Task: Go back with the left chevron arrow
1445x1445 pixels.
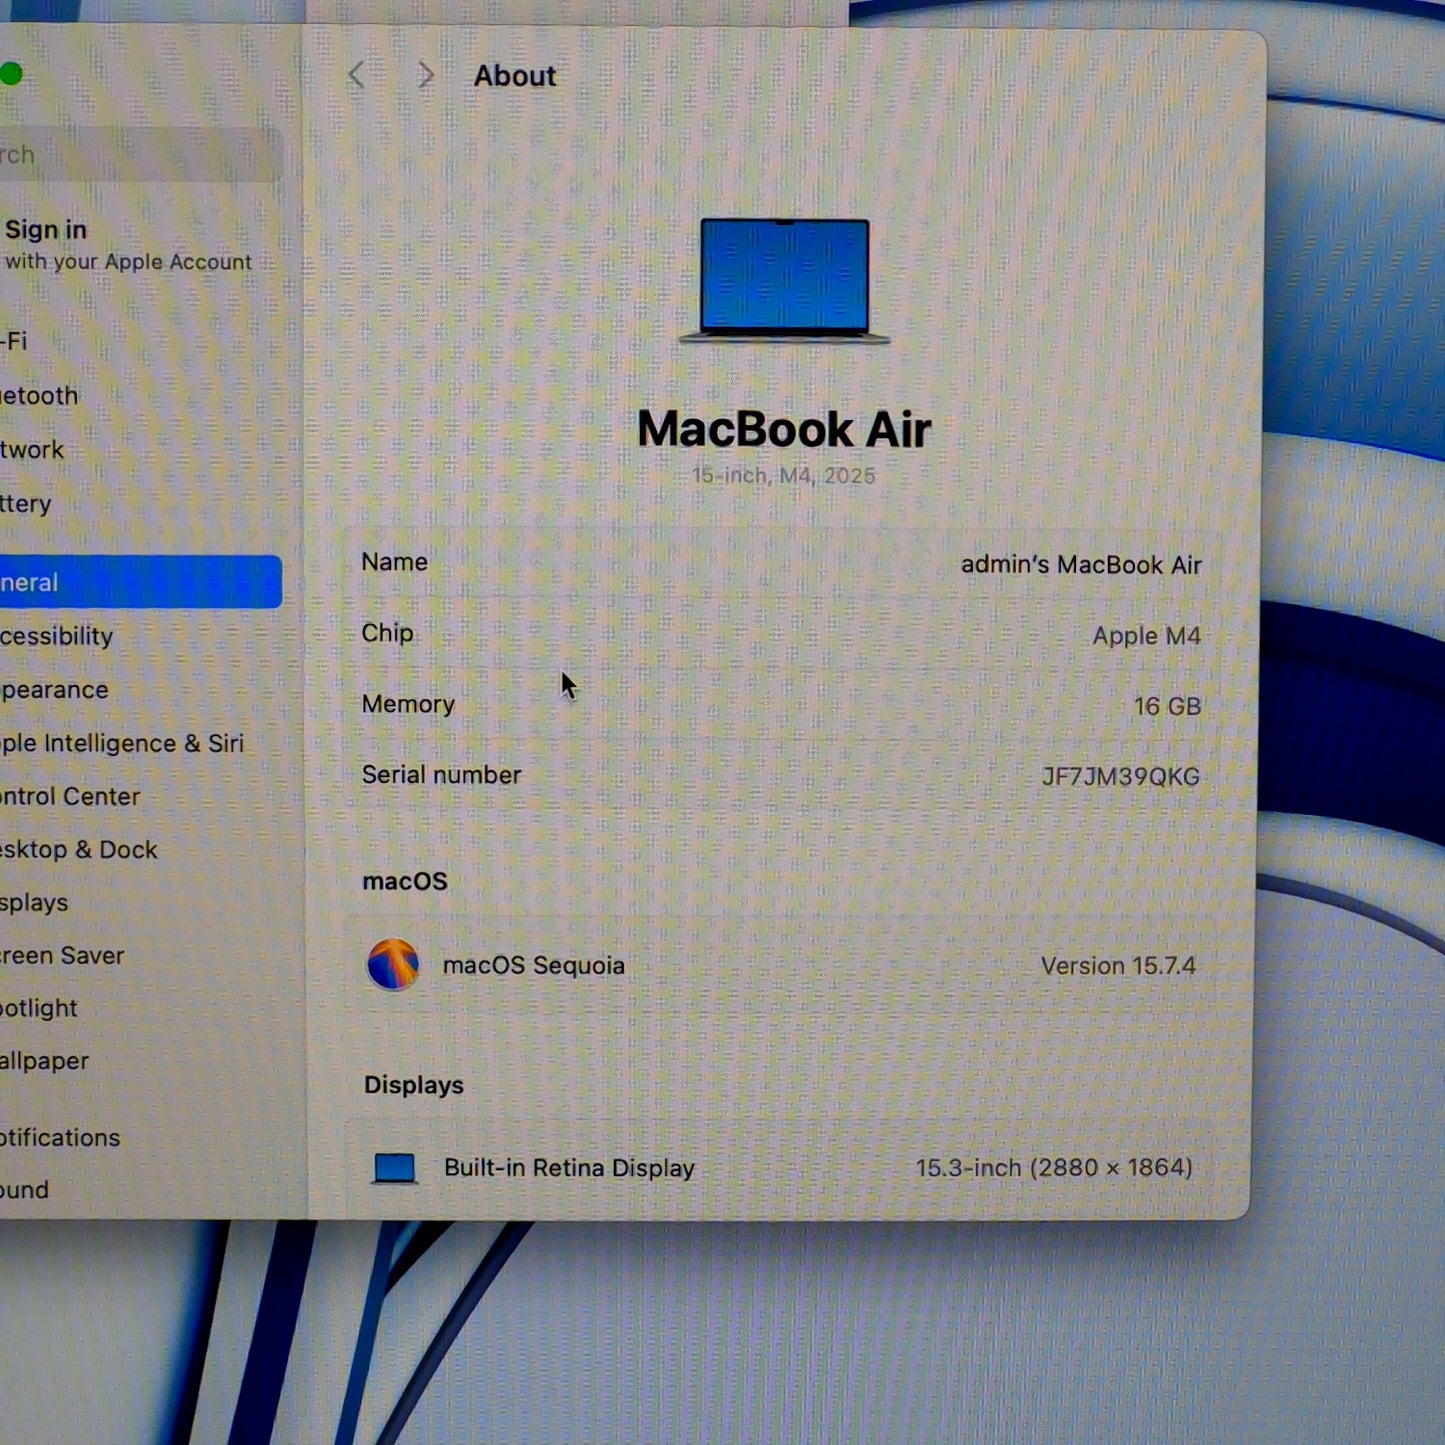Action: point(356,75)
